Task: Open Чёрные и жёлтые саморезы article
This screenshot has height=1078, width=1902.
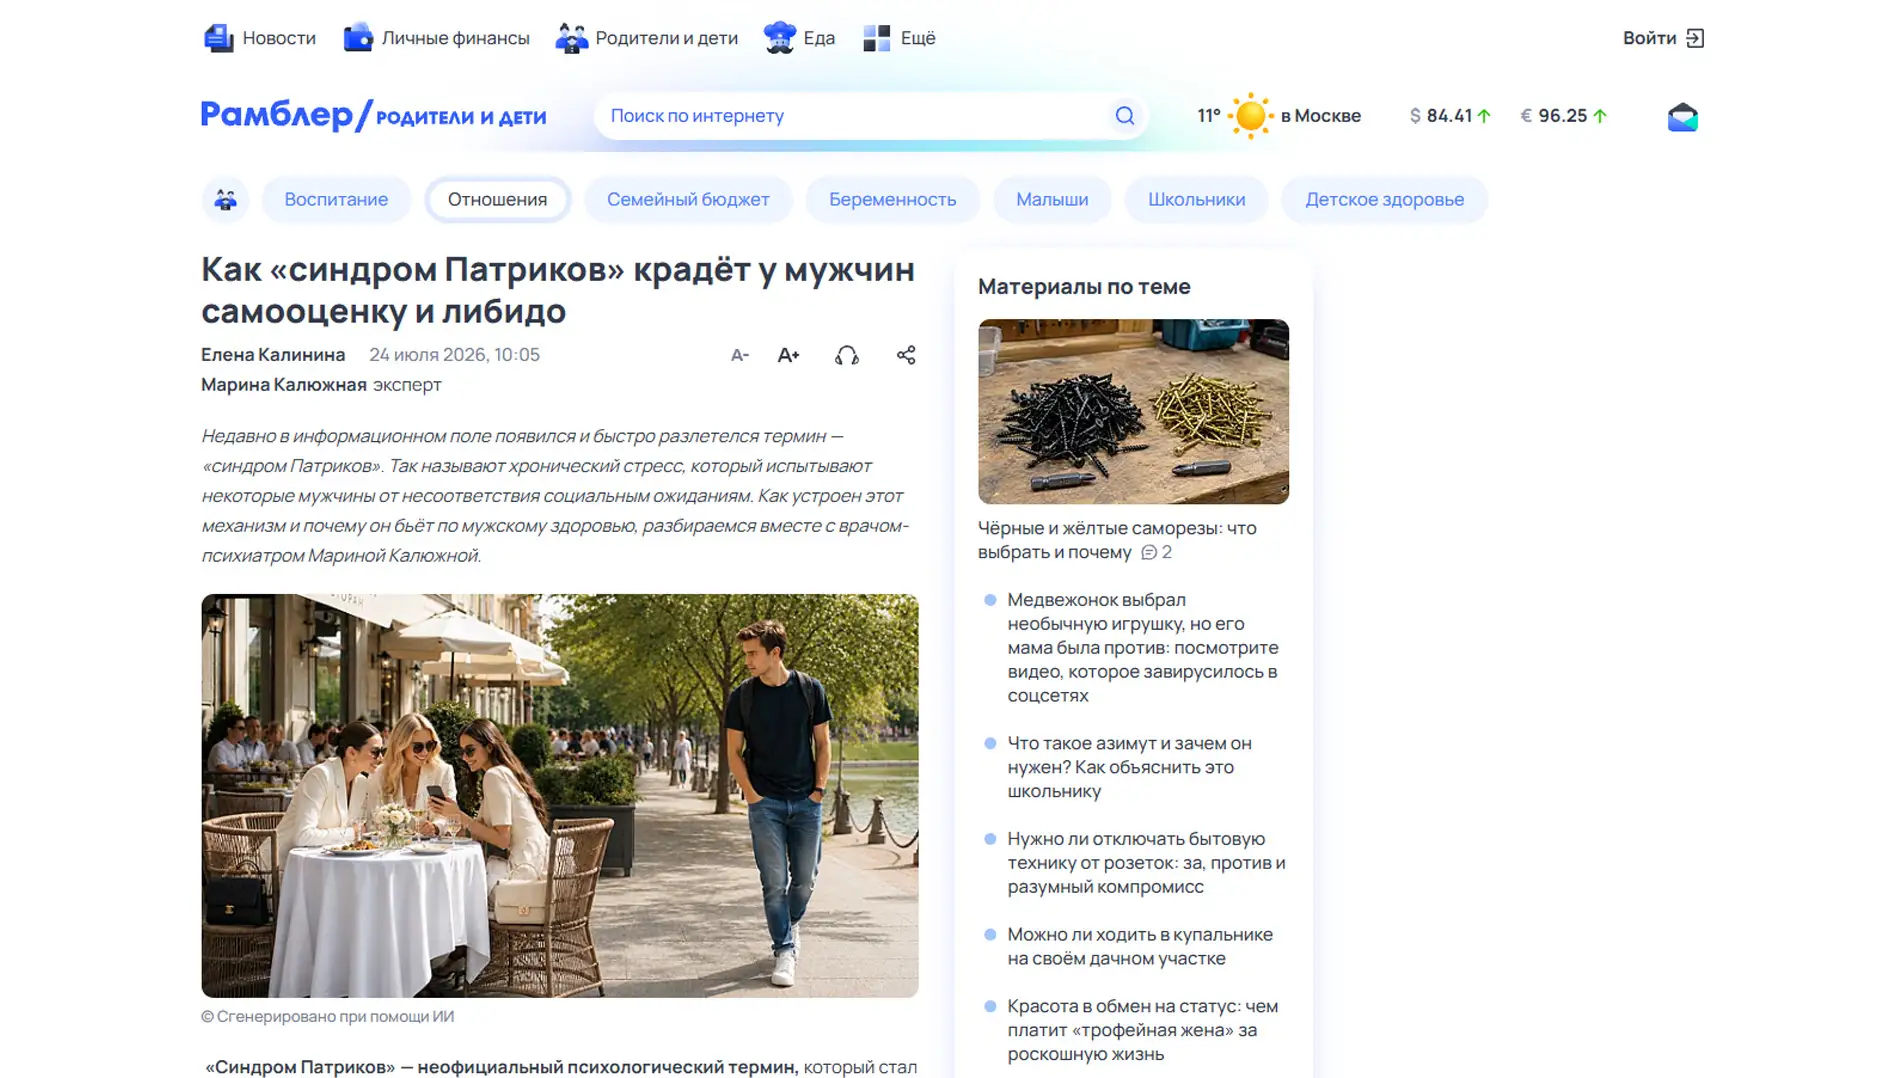Action: 1117,540
